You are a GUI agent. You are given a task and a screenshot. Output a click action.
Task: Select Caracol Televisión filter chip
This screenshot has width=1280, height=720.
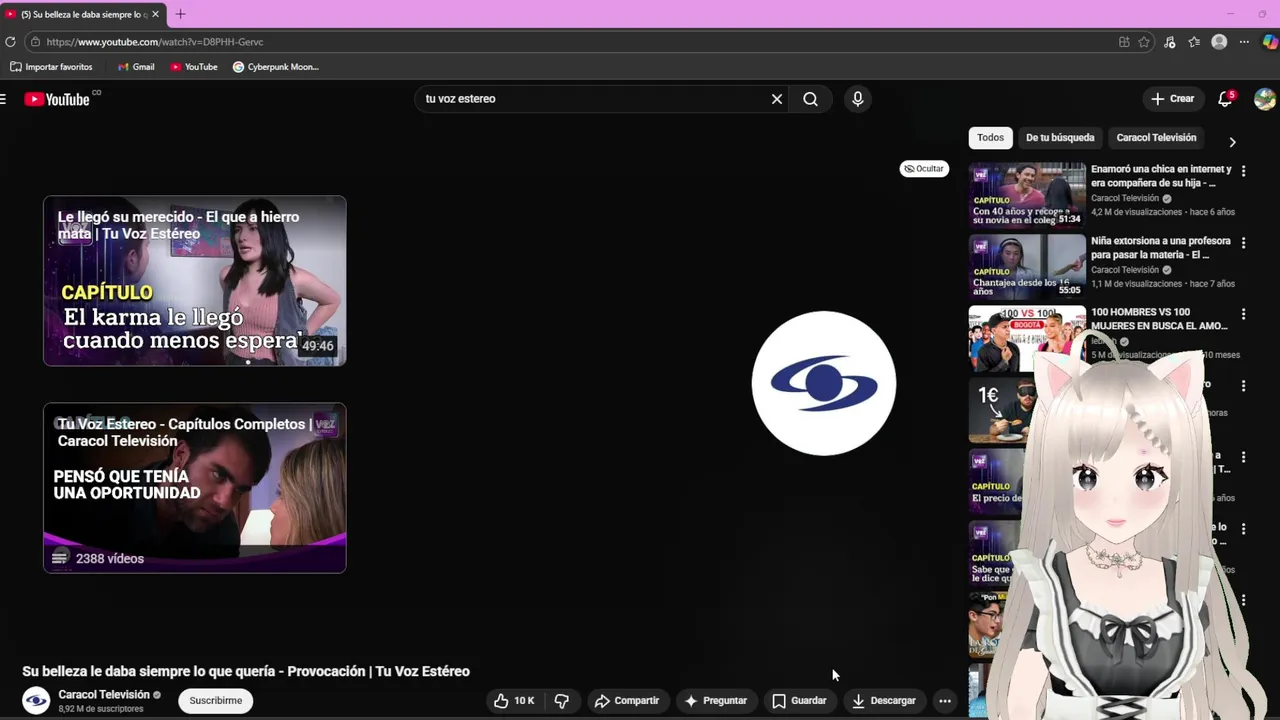(x=1156, y=138)
